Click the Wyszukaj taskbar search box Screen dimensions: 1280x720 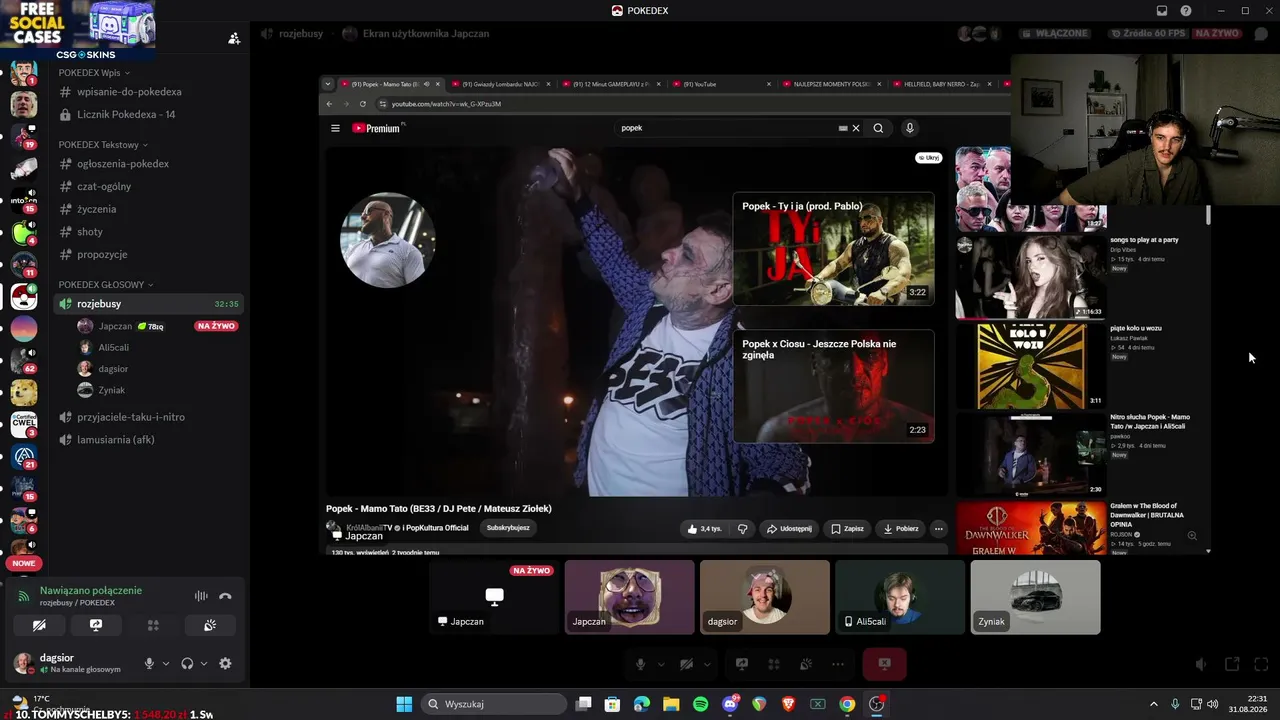tap(493, 704)
